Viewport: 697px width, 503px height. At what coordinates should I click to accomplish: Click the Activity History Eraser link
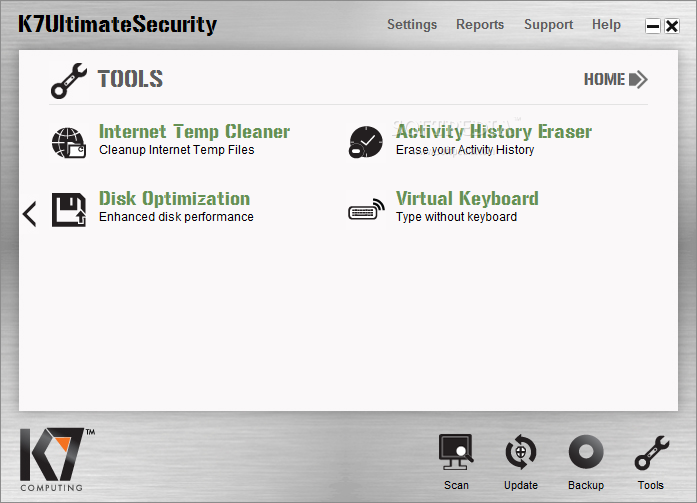(494, 132)
